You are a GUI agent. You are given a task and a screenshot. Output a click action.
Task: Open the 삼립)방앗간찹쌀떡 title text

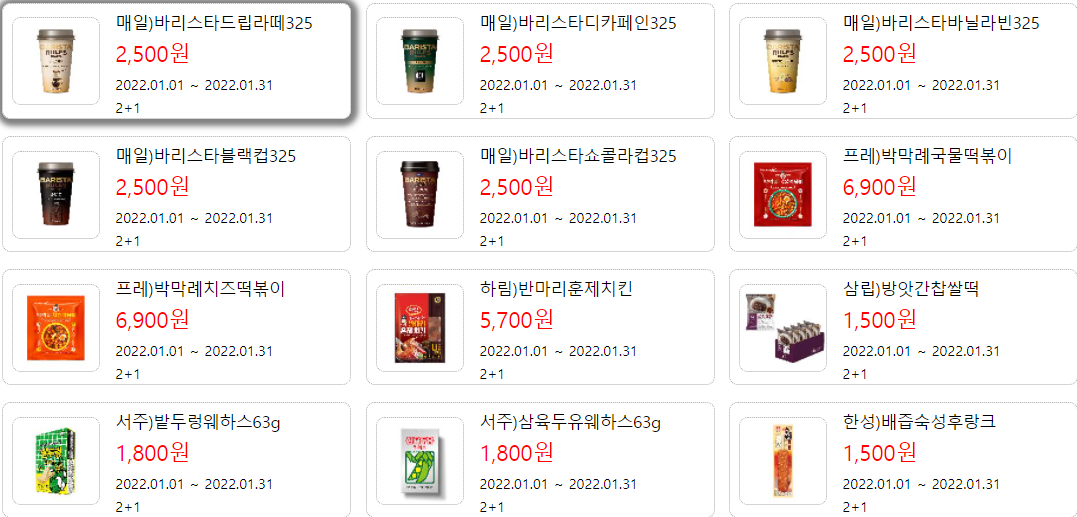coord(910,290)
